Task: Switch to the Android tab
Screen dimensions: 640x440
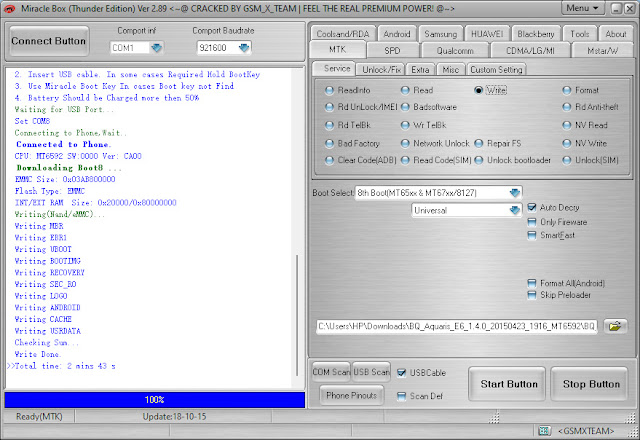Action: click(397, 34)
